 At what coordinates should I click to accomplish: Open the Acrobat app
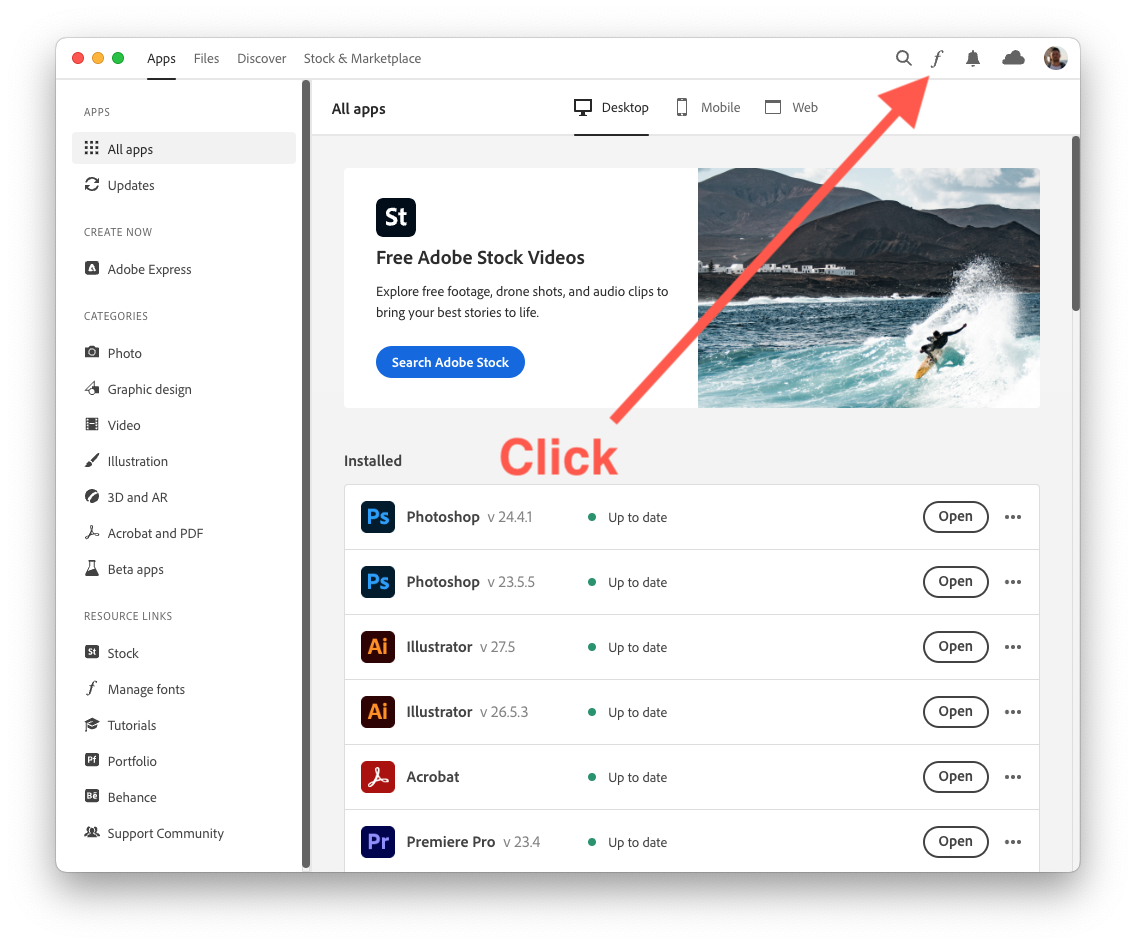(956, 777)
